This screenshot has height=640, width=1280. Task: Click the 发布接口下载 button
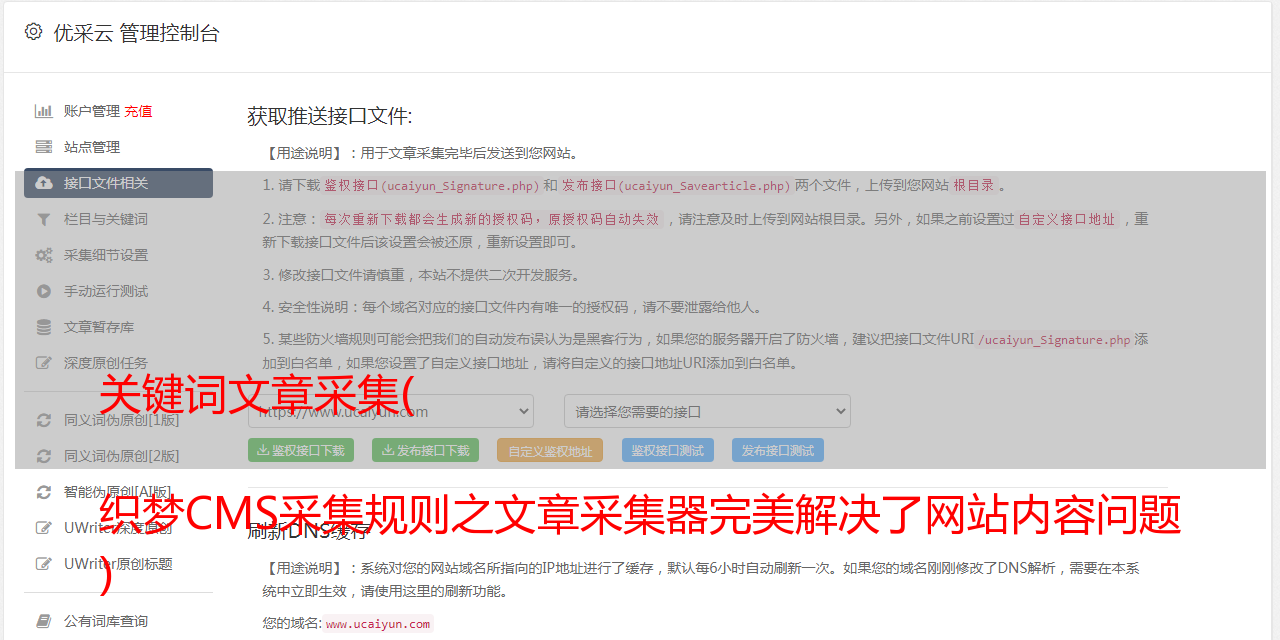tap(425, 450)
